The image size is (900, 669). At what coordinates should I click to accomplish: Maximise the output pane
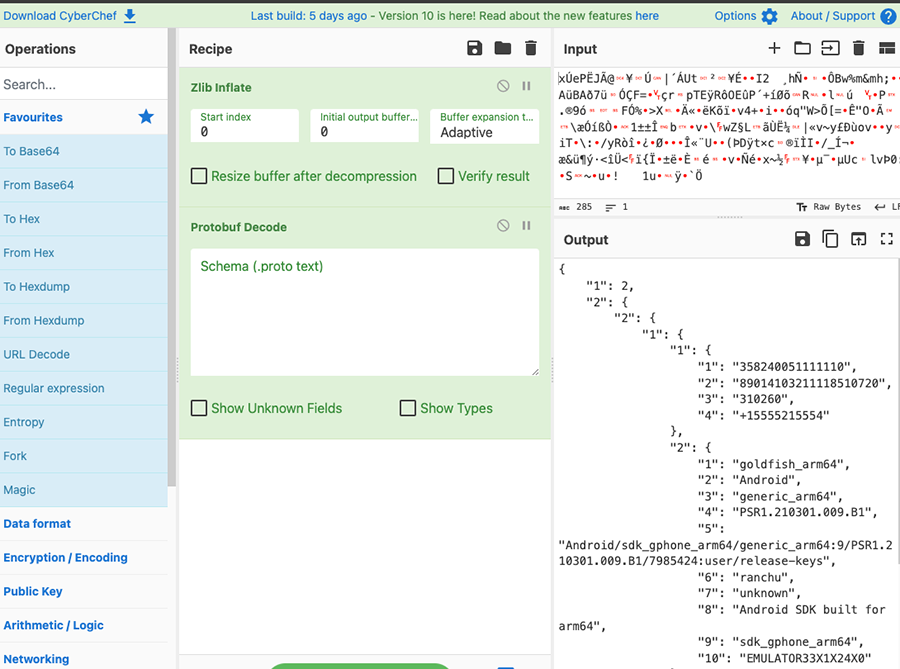[x=886, y=239]
